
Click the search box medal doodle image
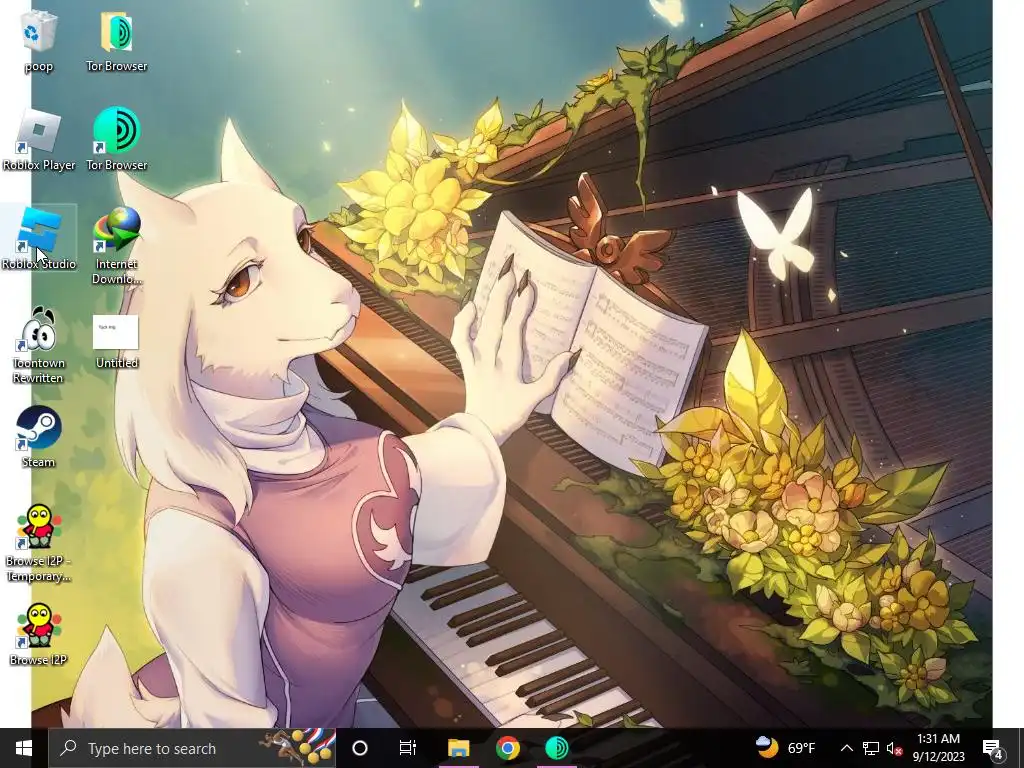[297, 747]
